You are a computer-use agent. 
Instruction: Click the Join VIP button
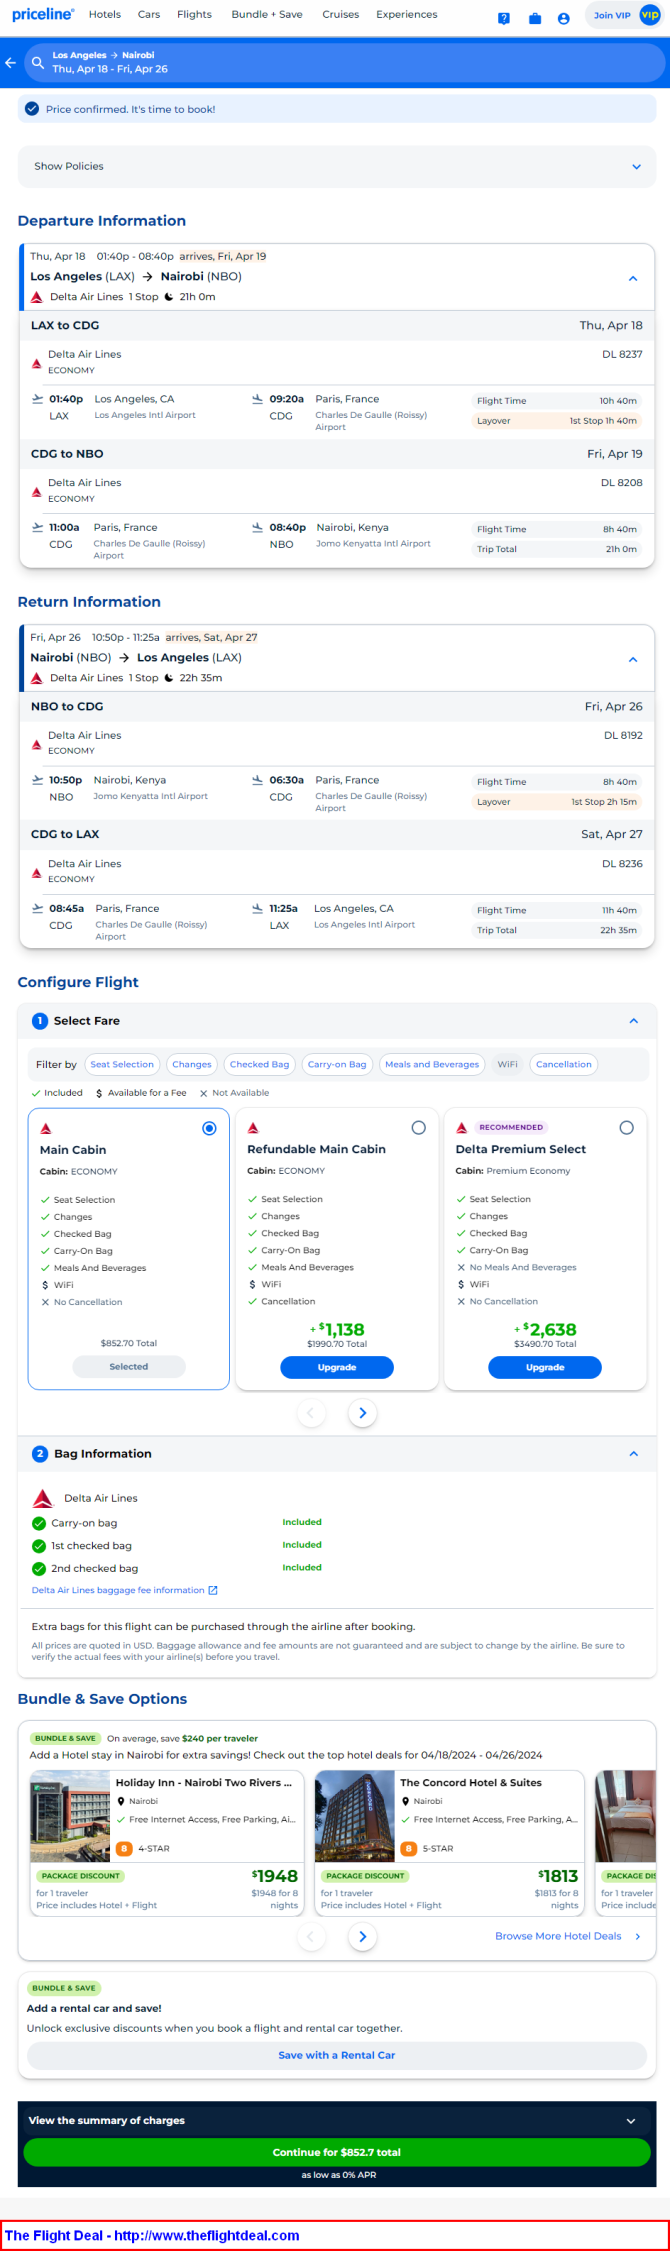point(612,15)
